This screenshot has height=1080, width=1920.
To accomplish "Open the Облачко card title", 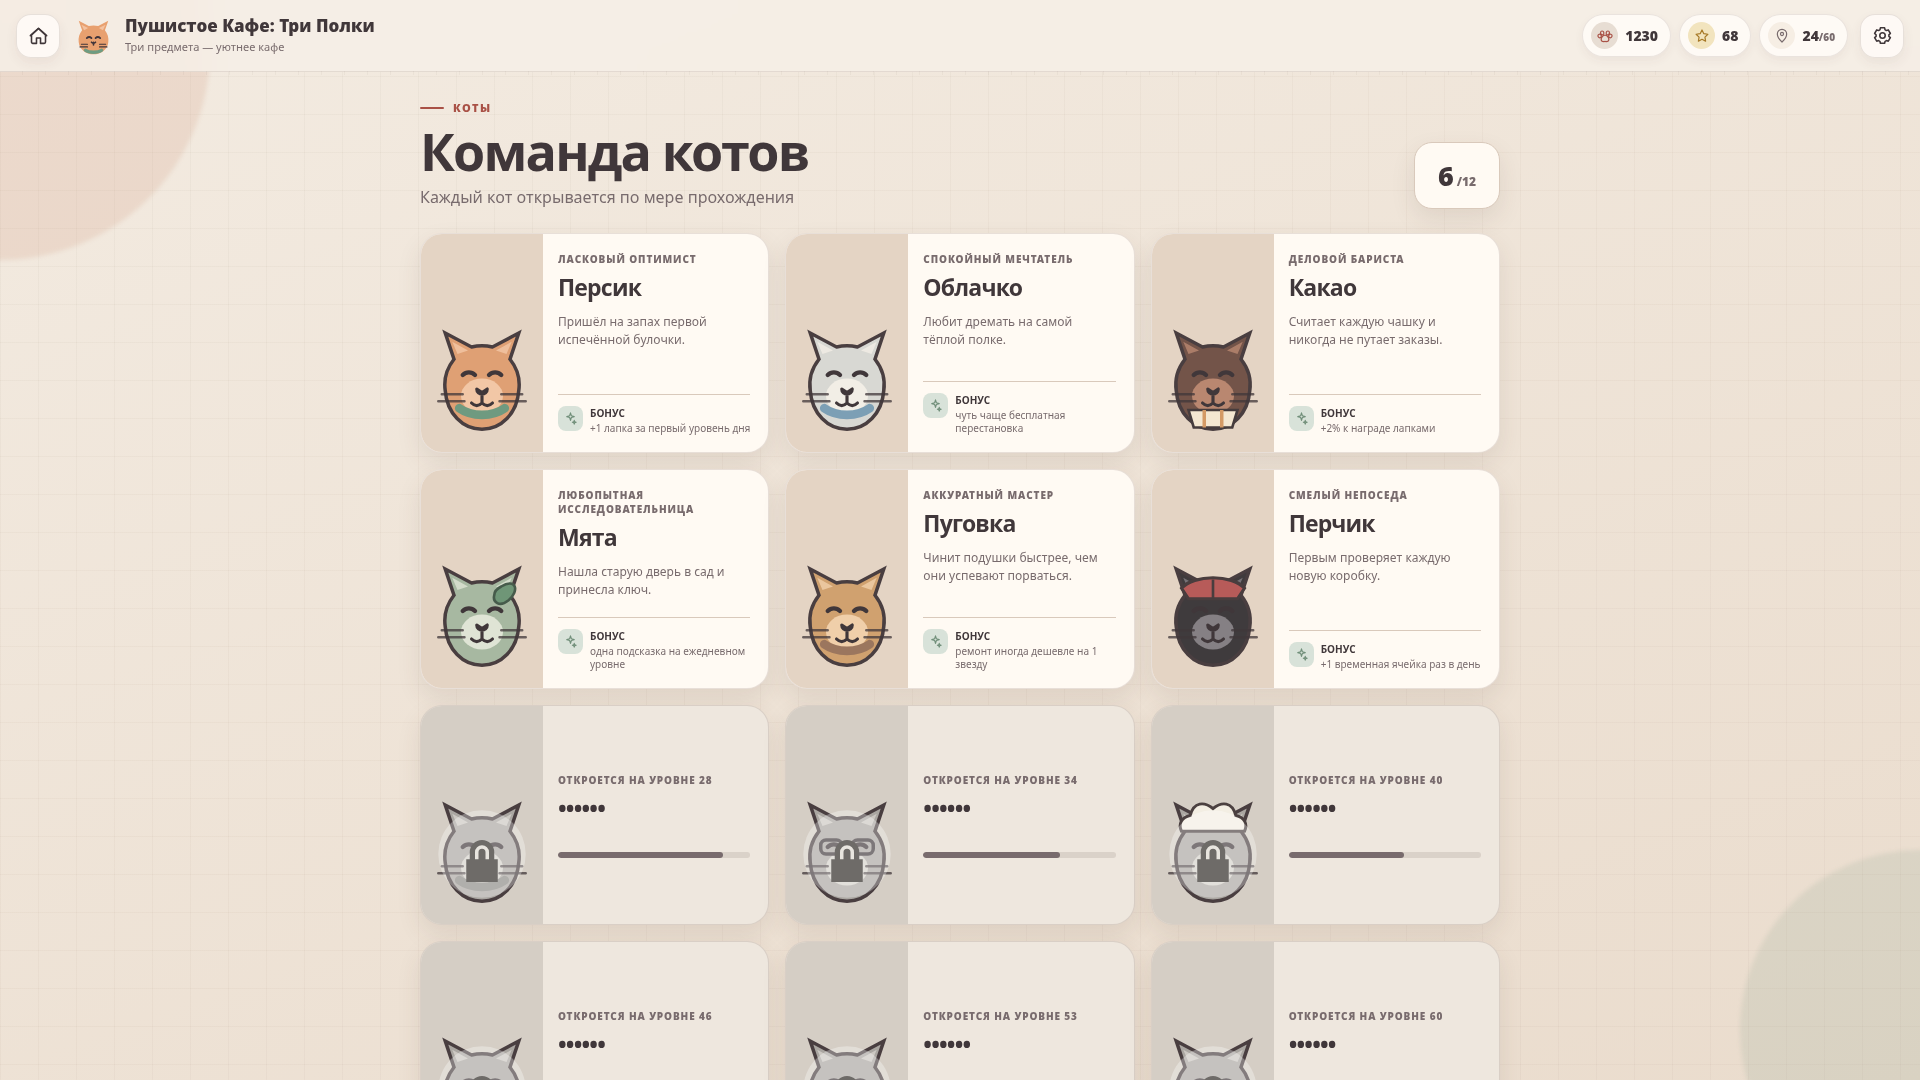I will (973, 288).
